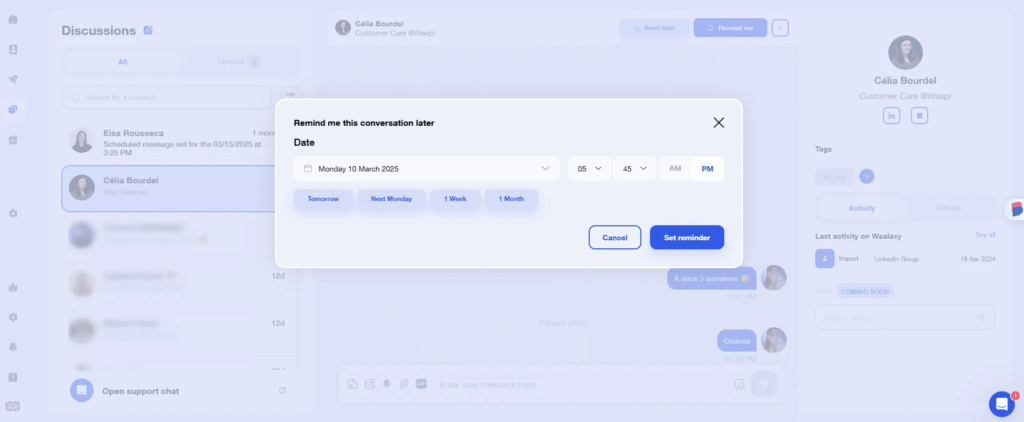Pick the Next Monday shortcut
Viewport: 1024px width, 422px height.
click(391, 199)
